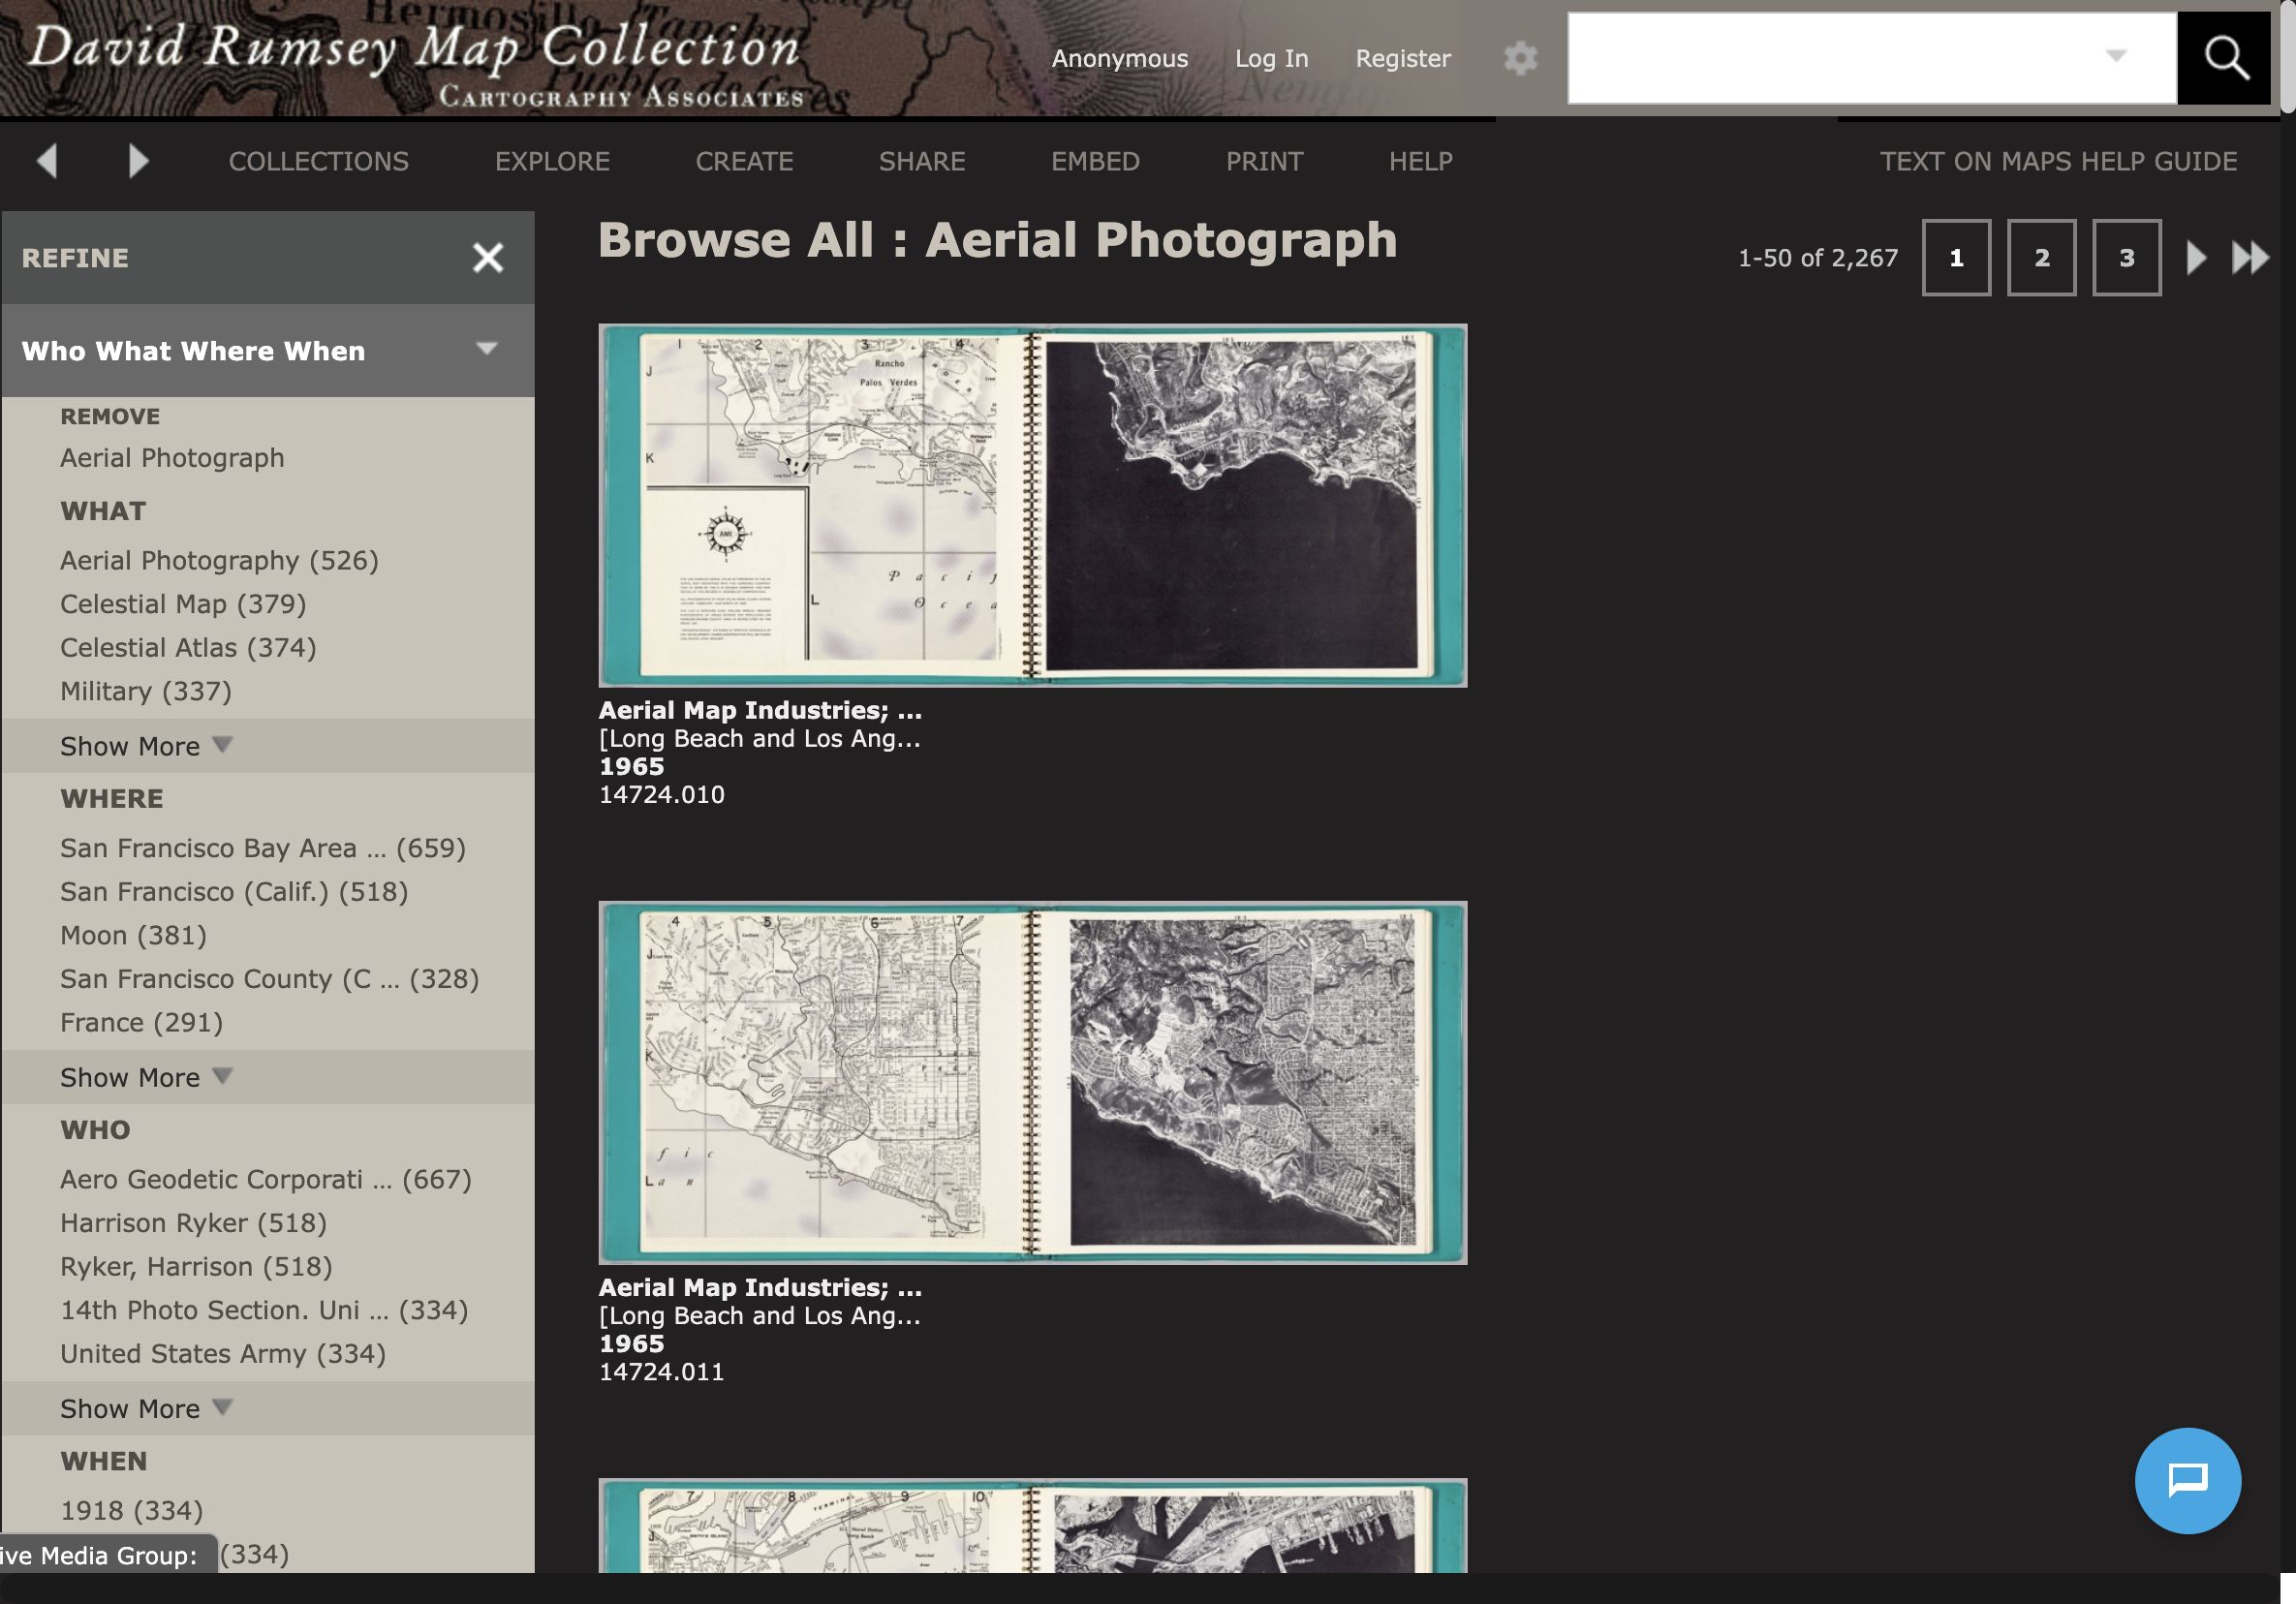Expand Show More under WHO
Viewport: 2296px width, 1604px height.
tap(146, 1408)
